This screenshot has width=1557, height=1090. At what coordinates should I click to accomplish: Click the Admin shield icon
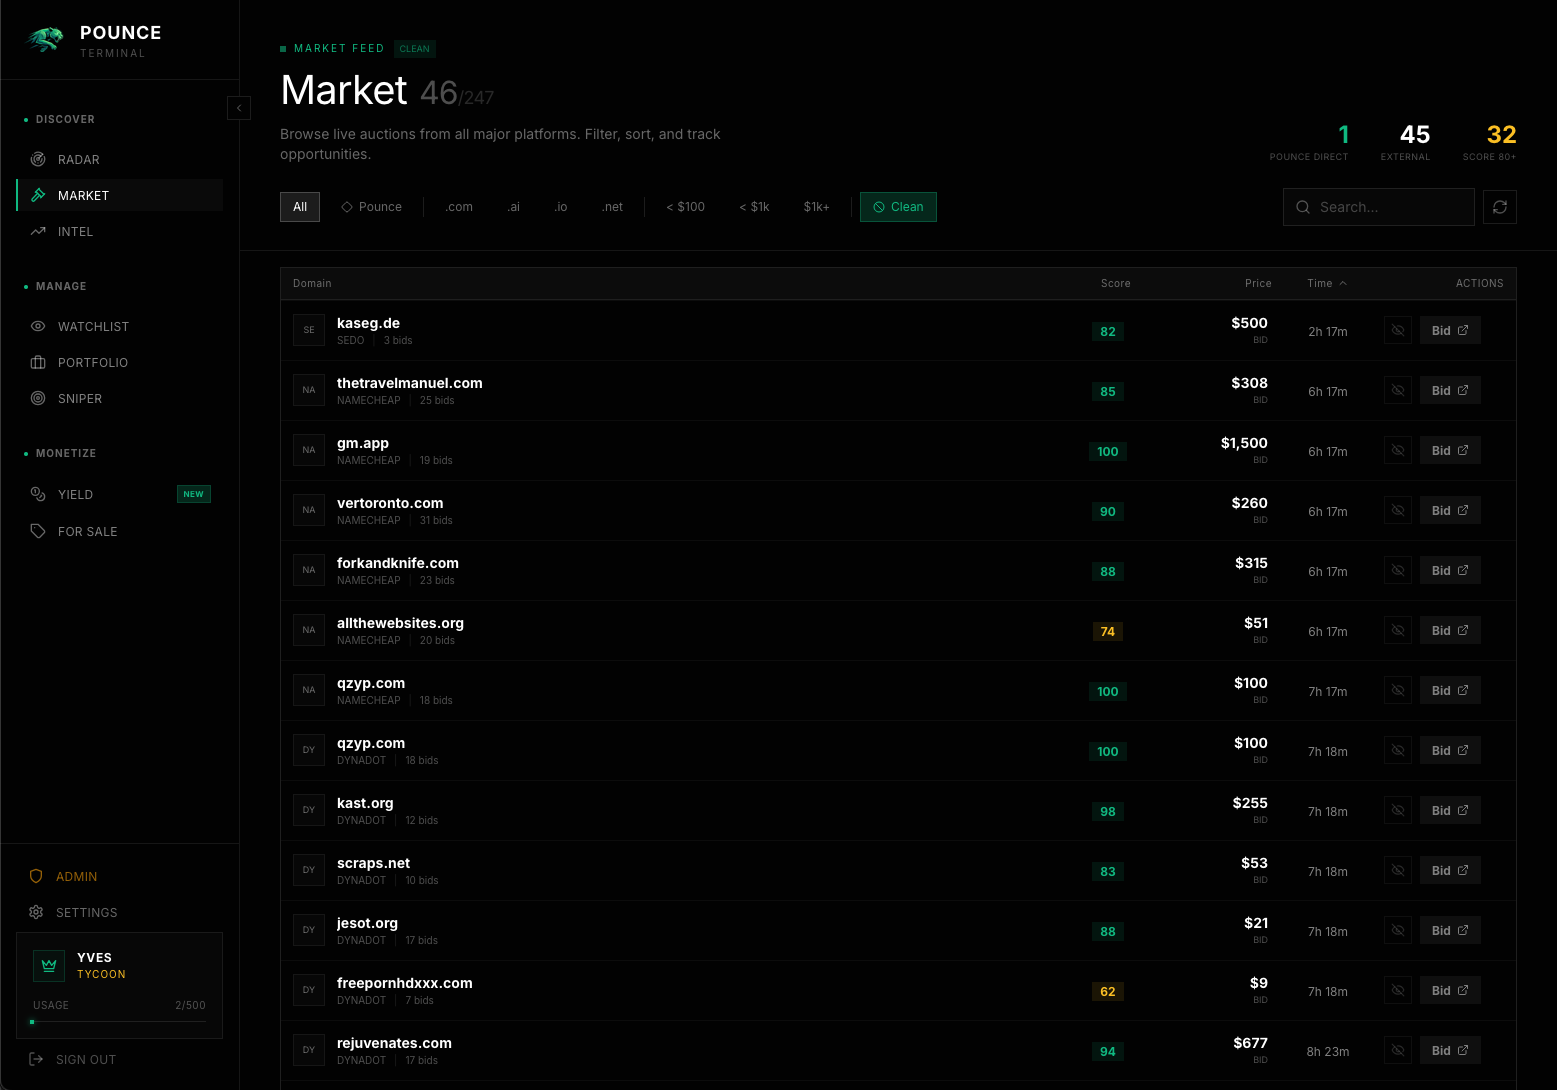[36, 876]
